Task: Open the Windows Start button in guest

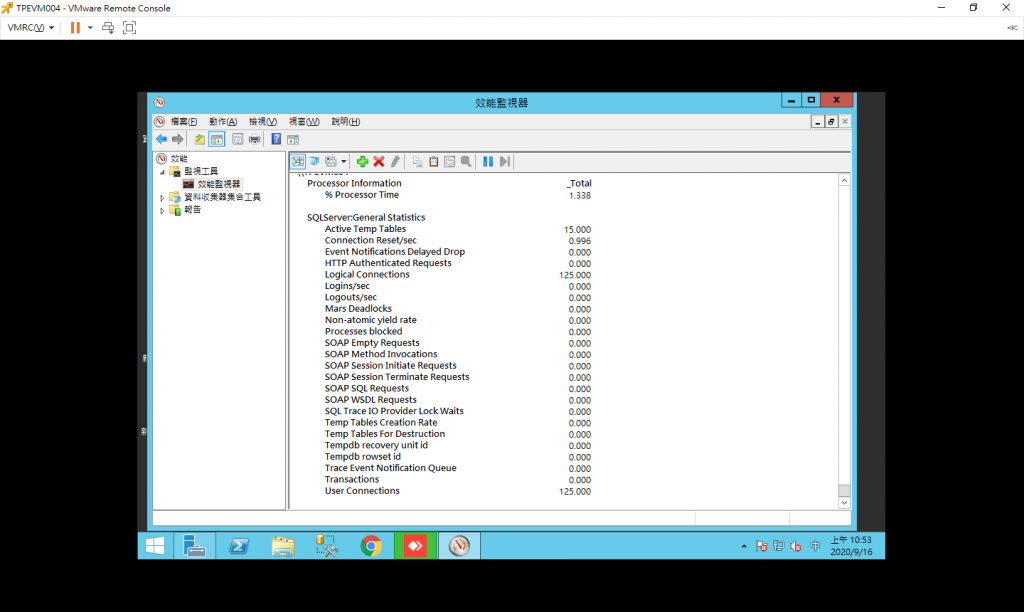Action: [155, 546]
